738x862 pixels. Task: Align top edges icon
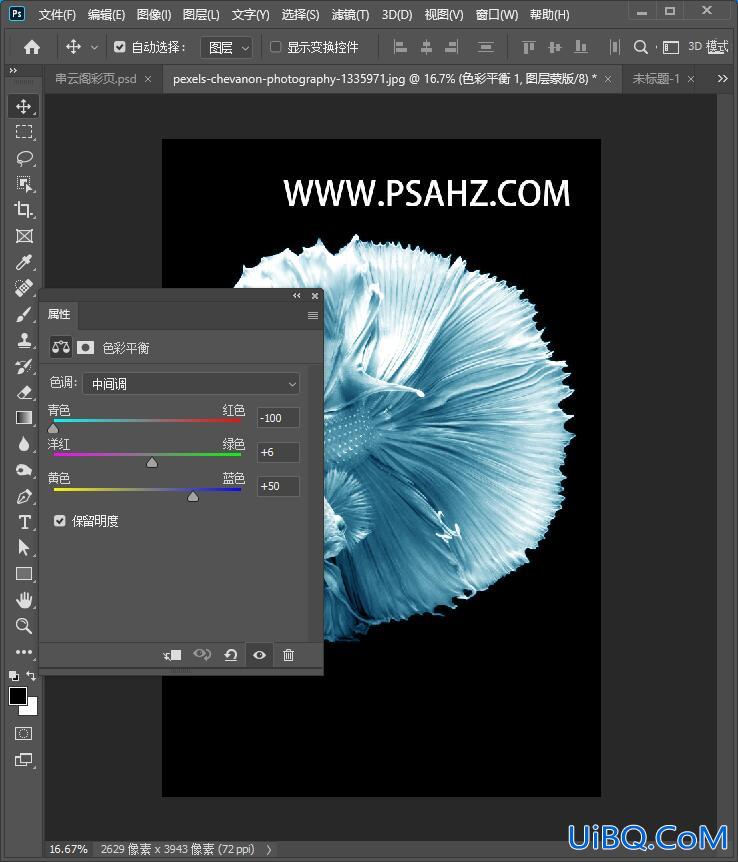tap(528, 47)
